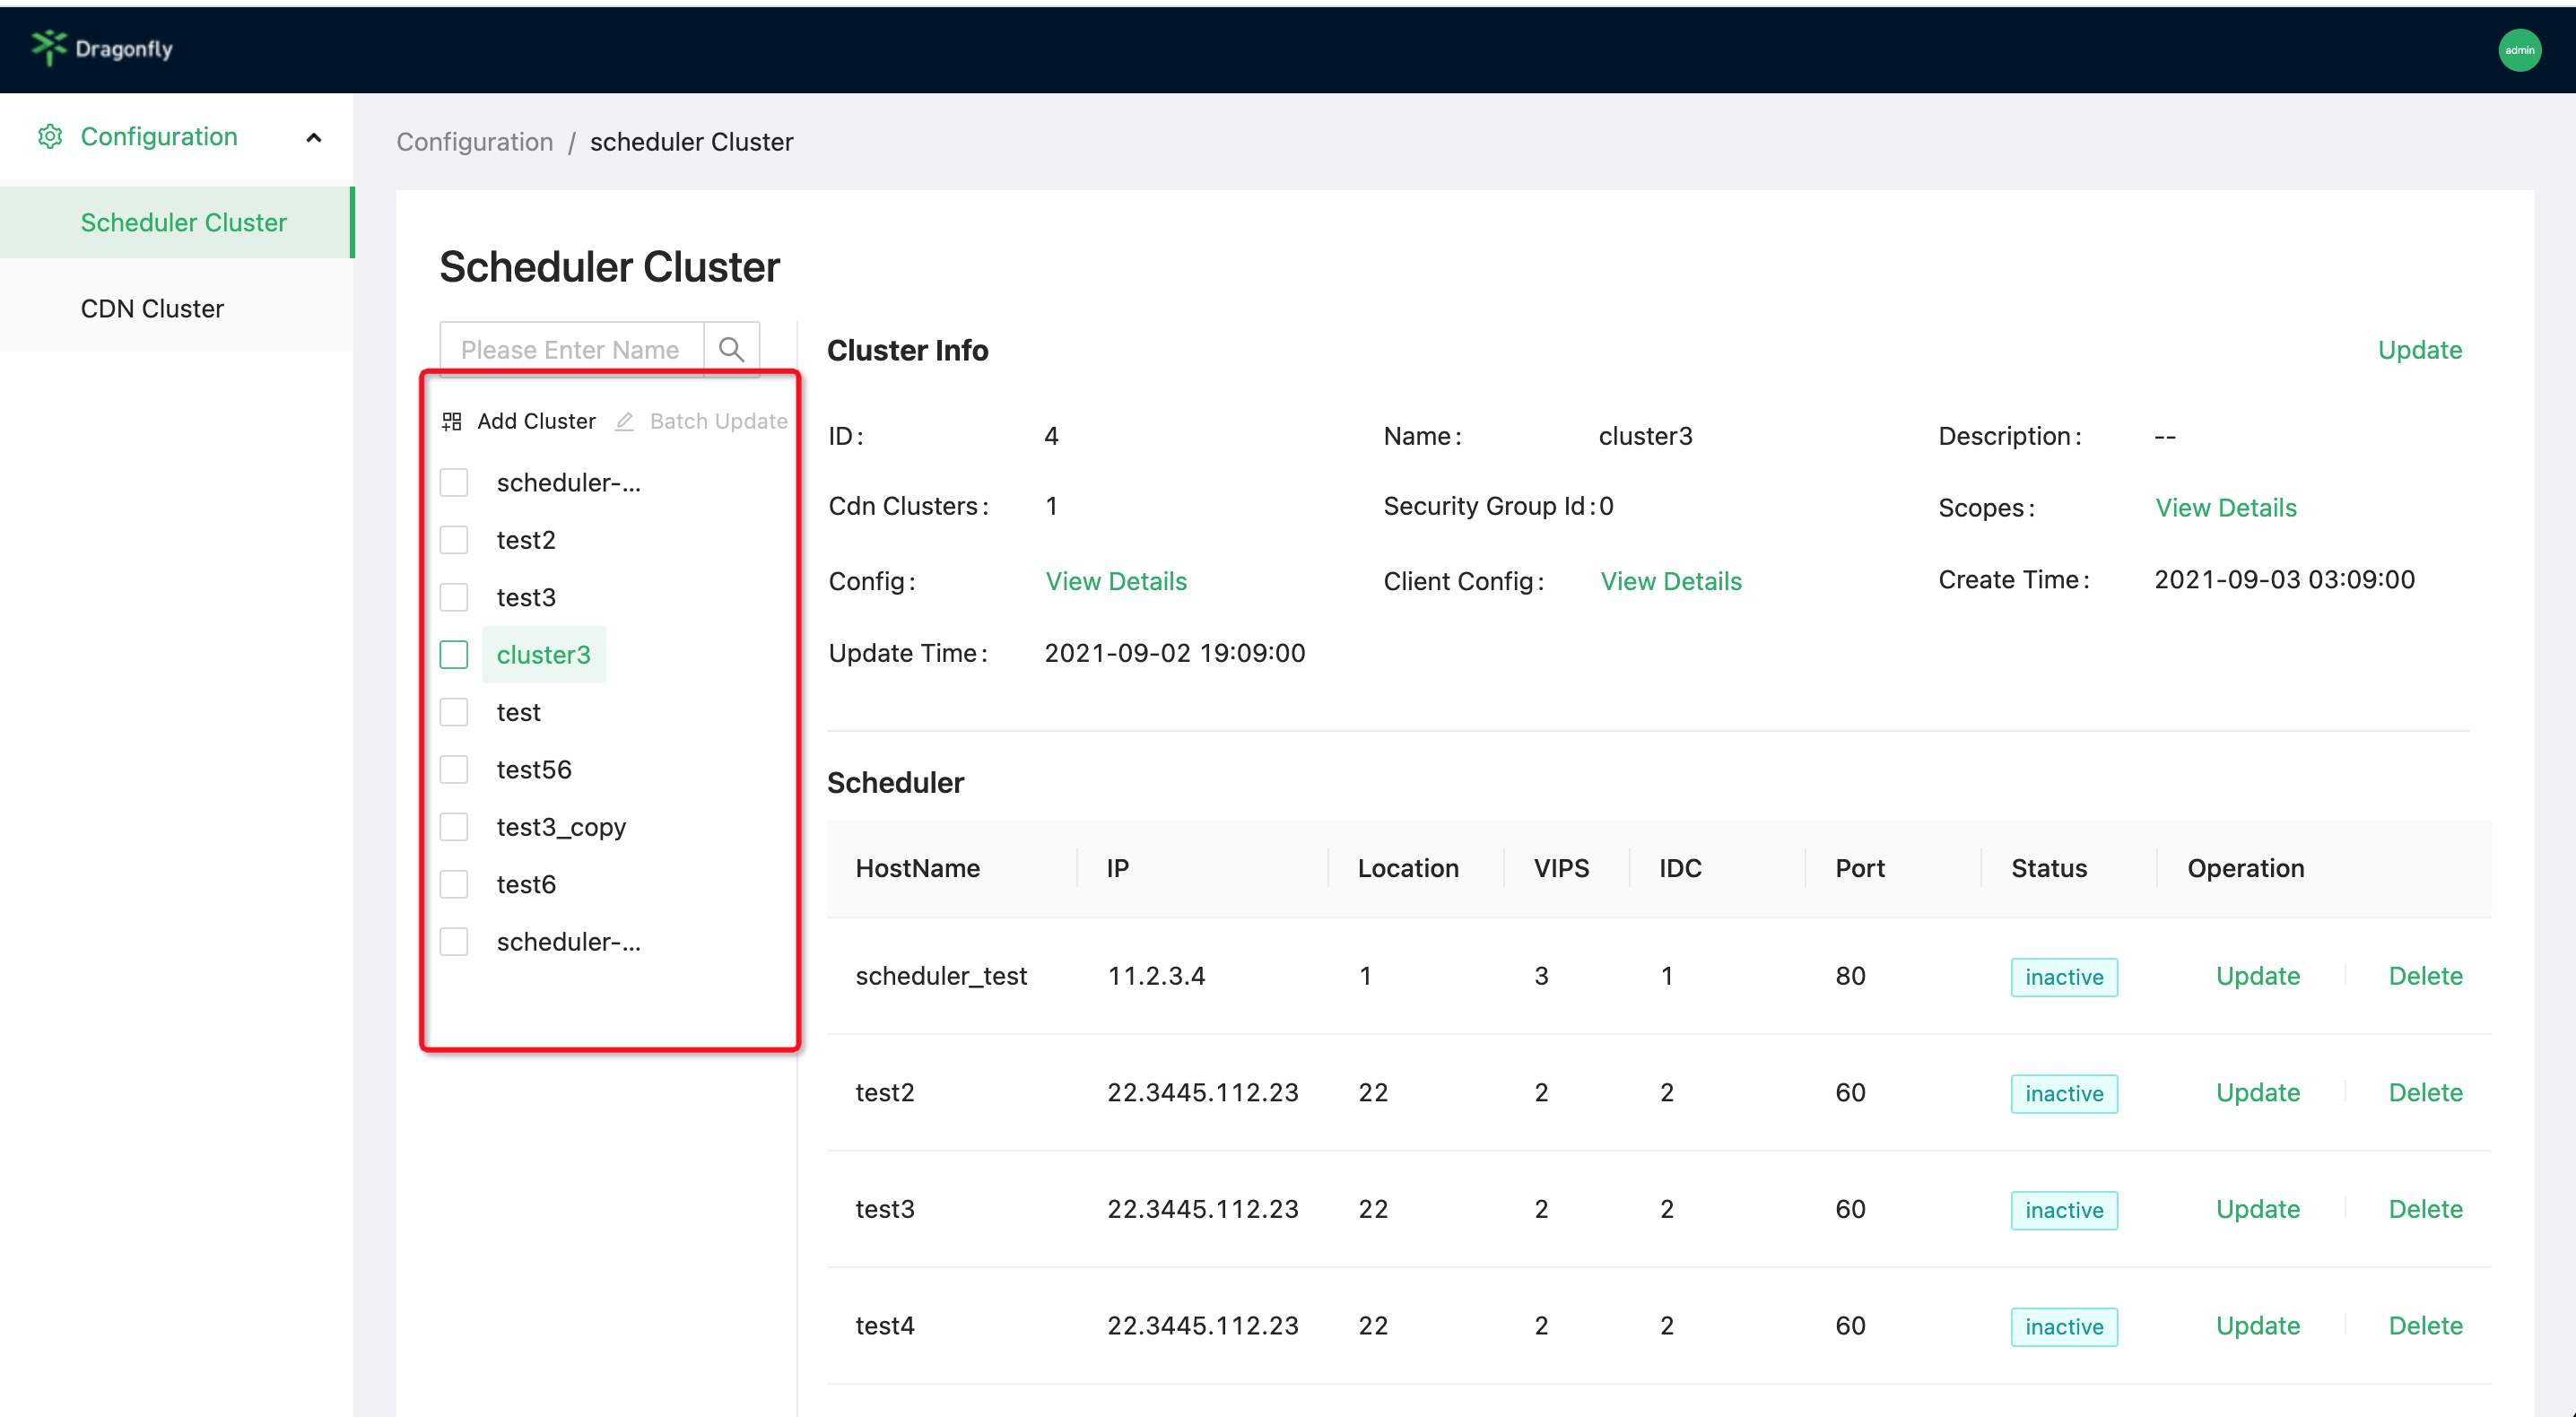This screenshot has height=1417, width=2576.
Task: Click the Configuration gear icon
Action: [50, 136]
